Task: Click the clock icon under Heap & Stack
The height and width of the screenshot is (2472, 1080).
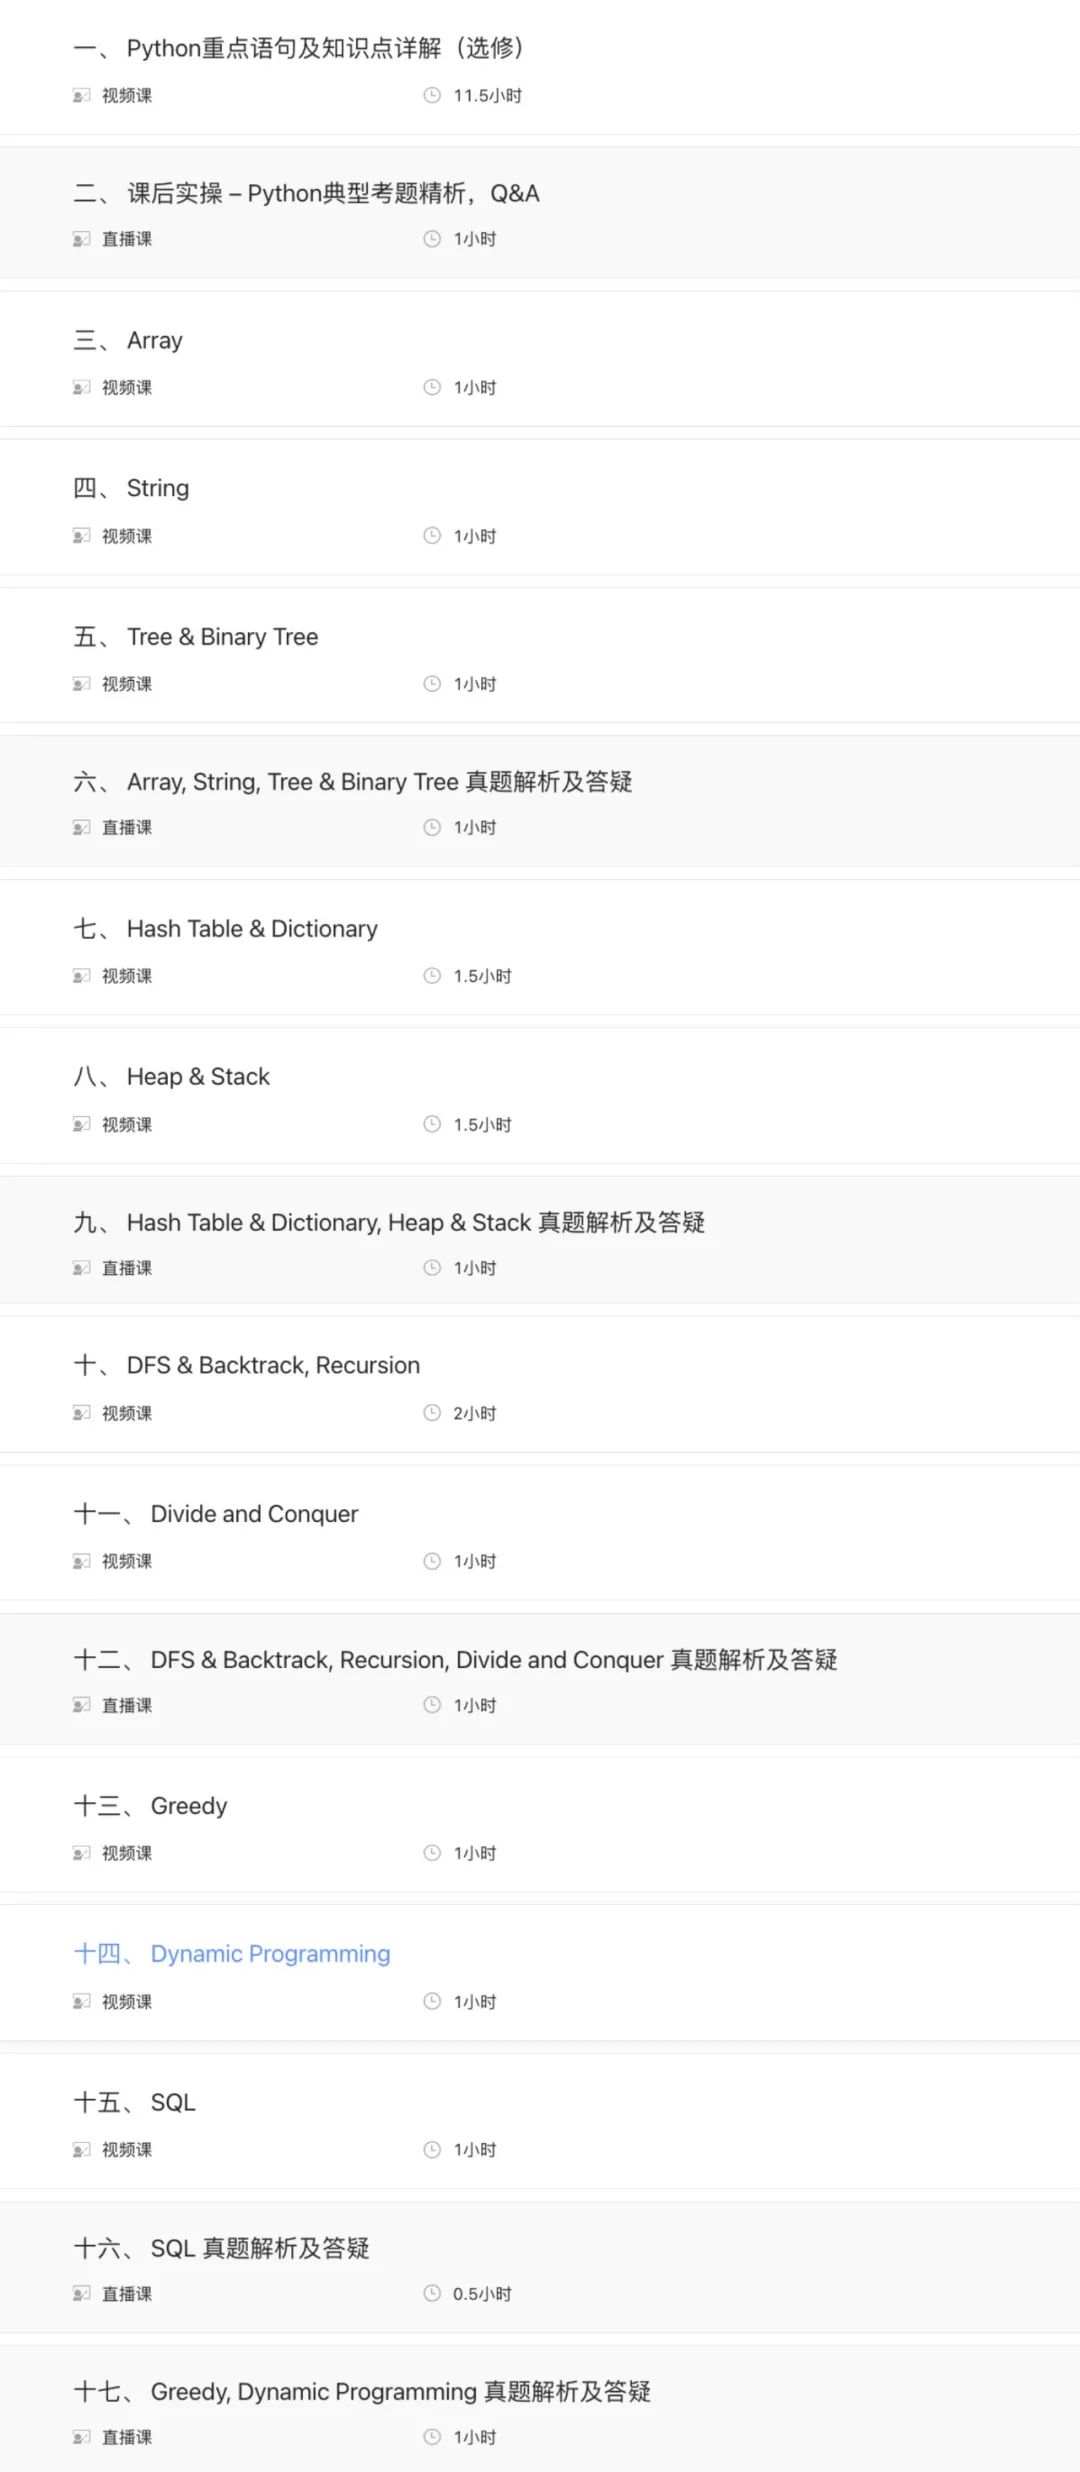Action: click(x=432, y=1124)
